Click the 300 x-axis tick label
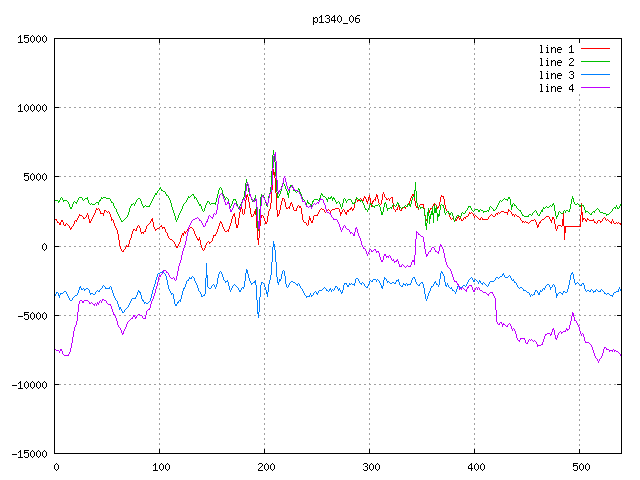 (x=370, y=466)
